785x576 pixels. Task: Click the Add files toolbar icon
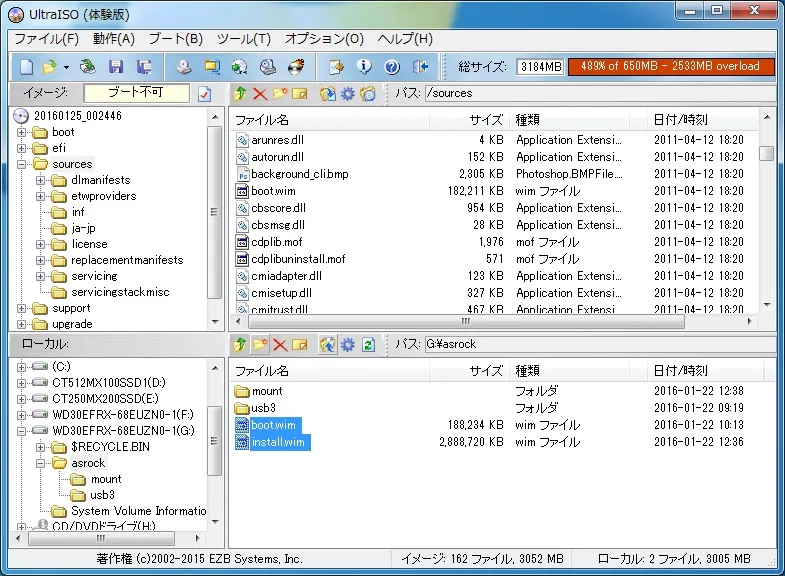click(x=336, y=67)
